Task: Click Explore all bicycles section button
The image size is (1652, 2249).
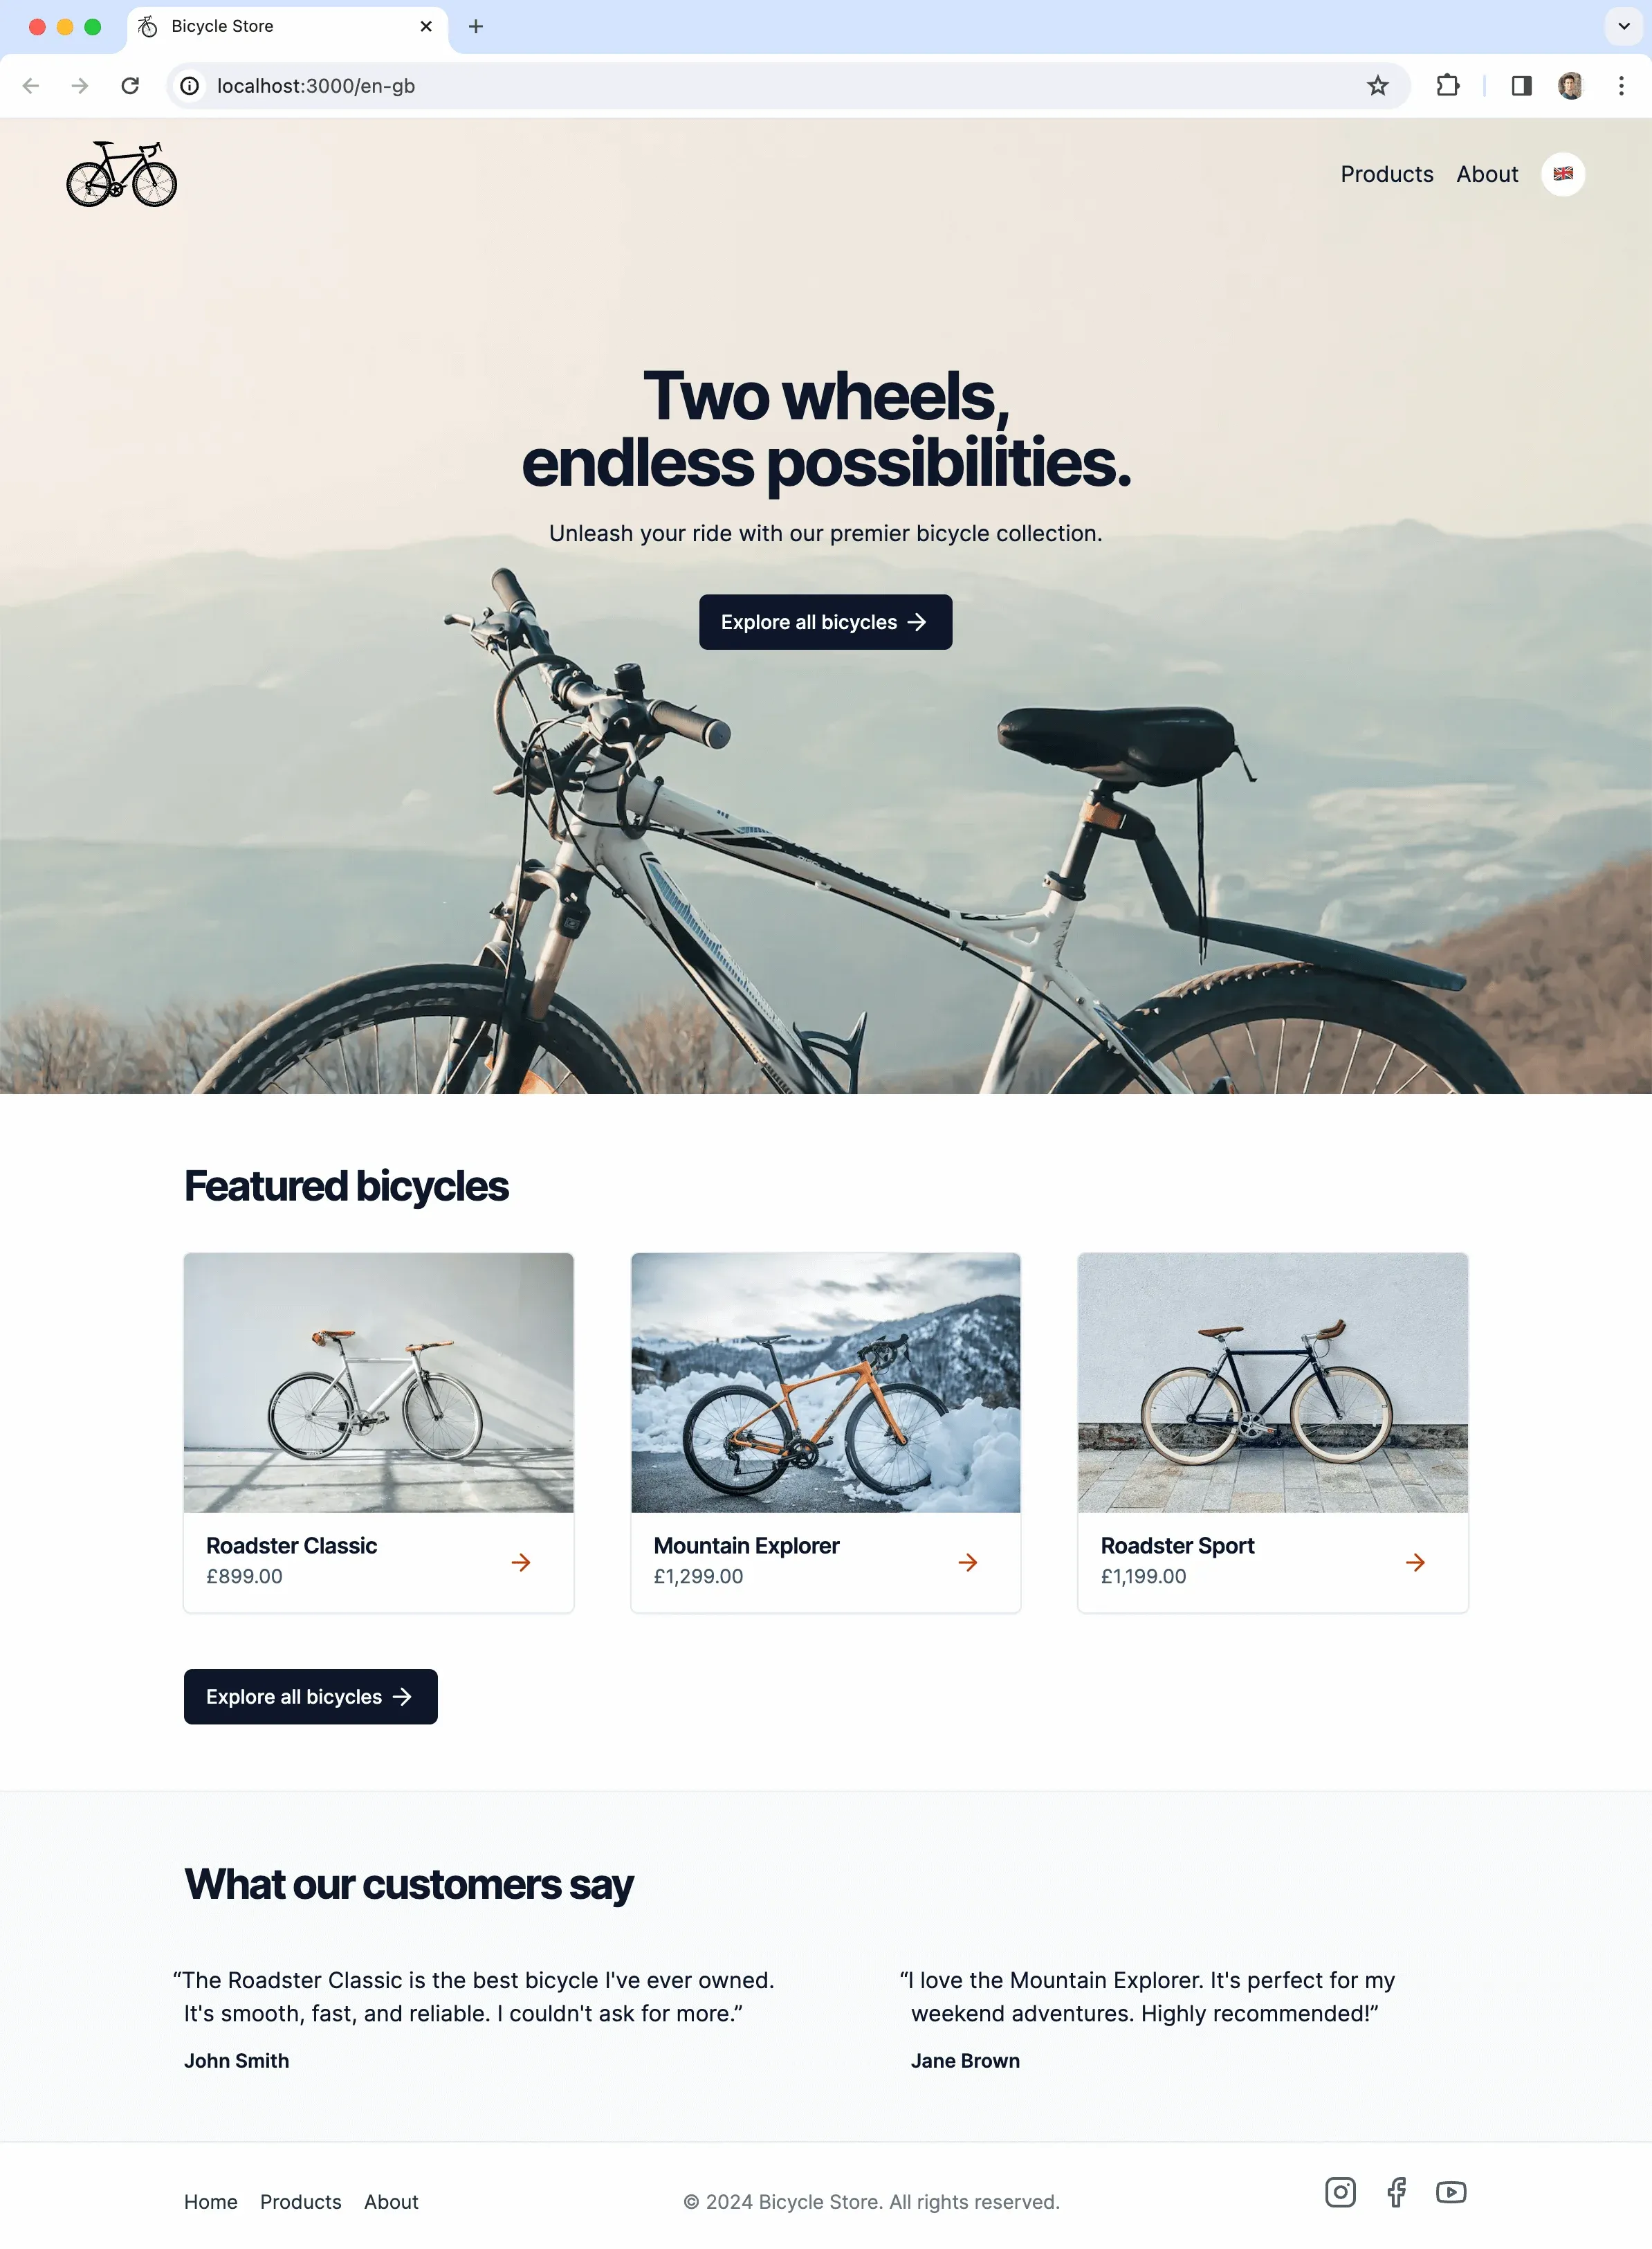Action: click(309, 1695)
